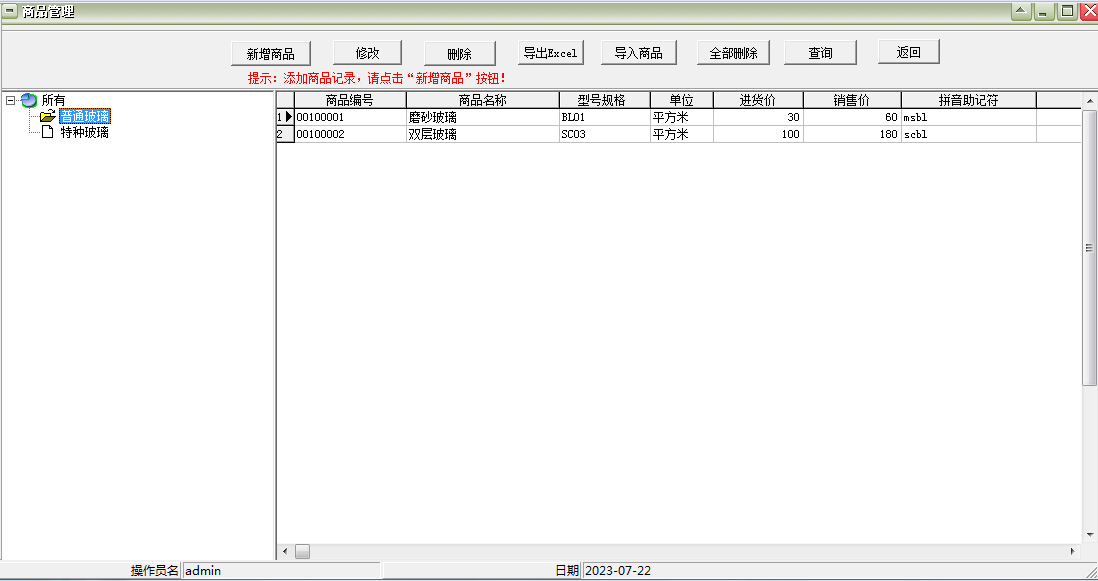Image resolution: width=1098 pixels, height=581 pixels.
Task: Click the 特种玻璃 document icon
Action: click(48, 131)
